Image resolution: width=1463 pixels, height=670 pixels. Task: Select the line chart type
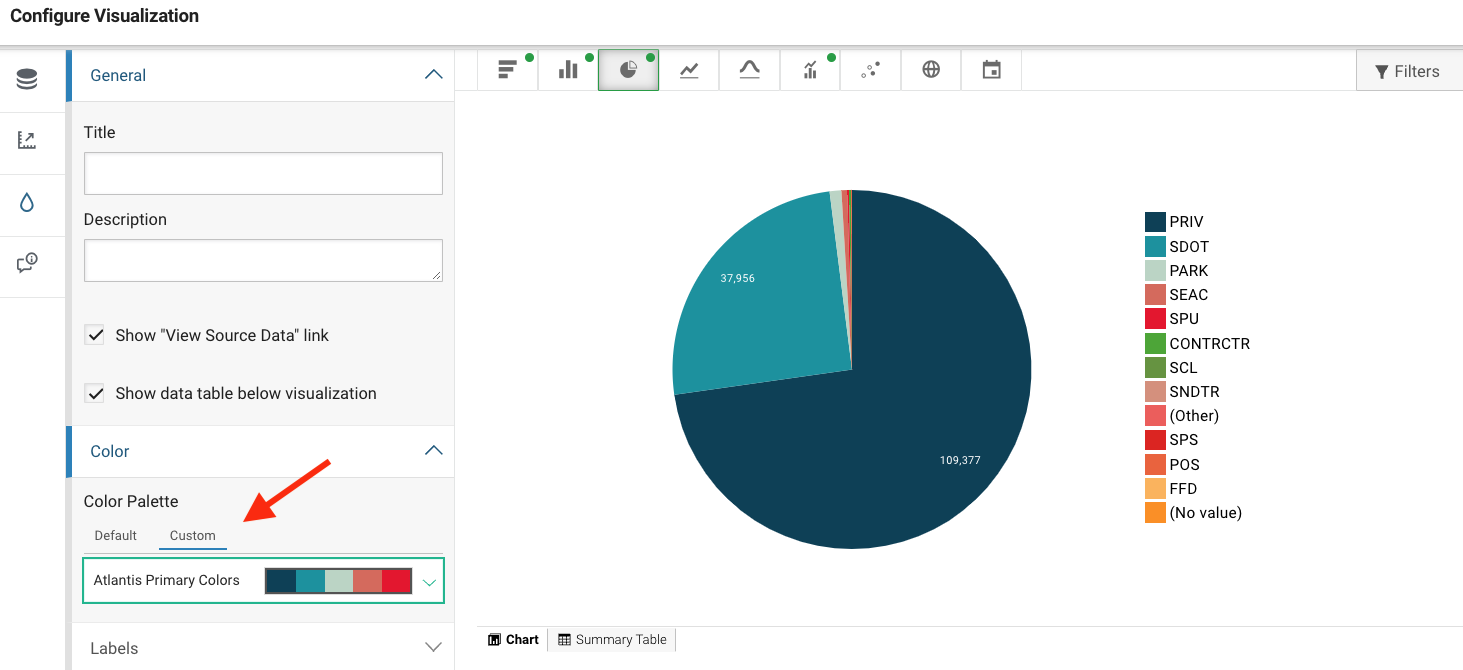[689, 70]
